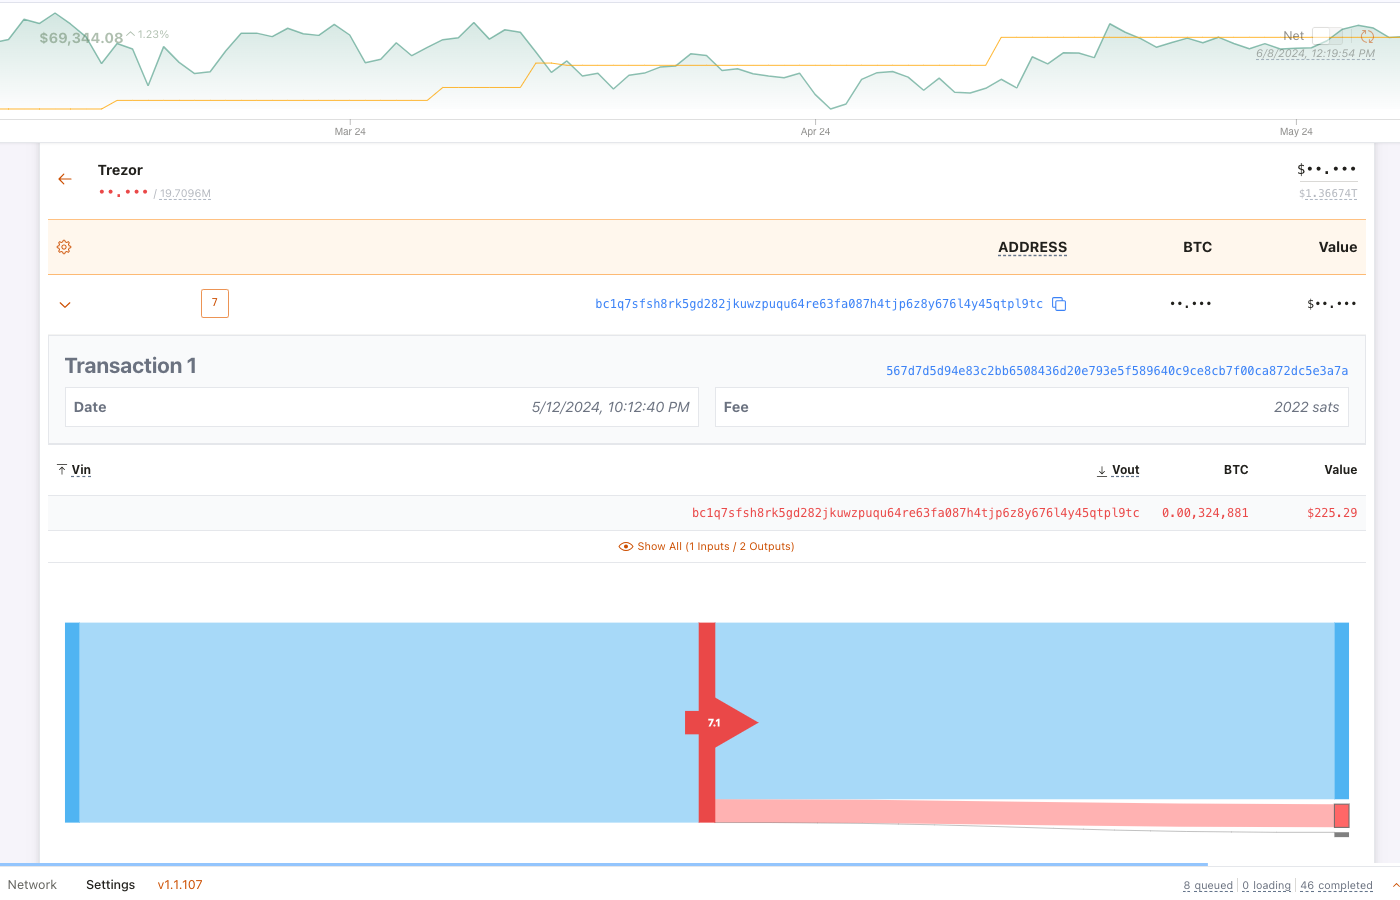Screen dimensions: 1400x900
Task: Expand the transaction row chevron for the address
Action: coord(64,305)
